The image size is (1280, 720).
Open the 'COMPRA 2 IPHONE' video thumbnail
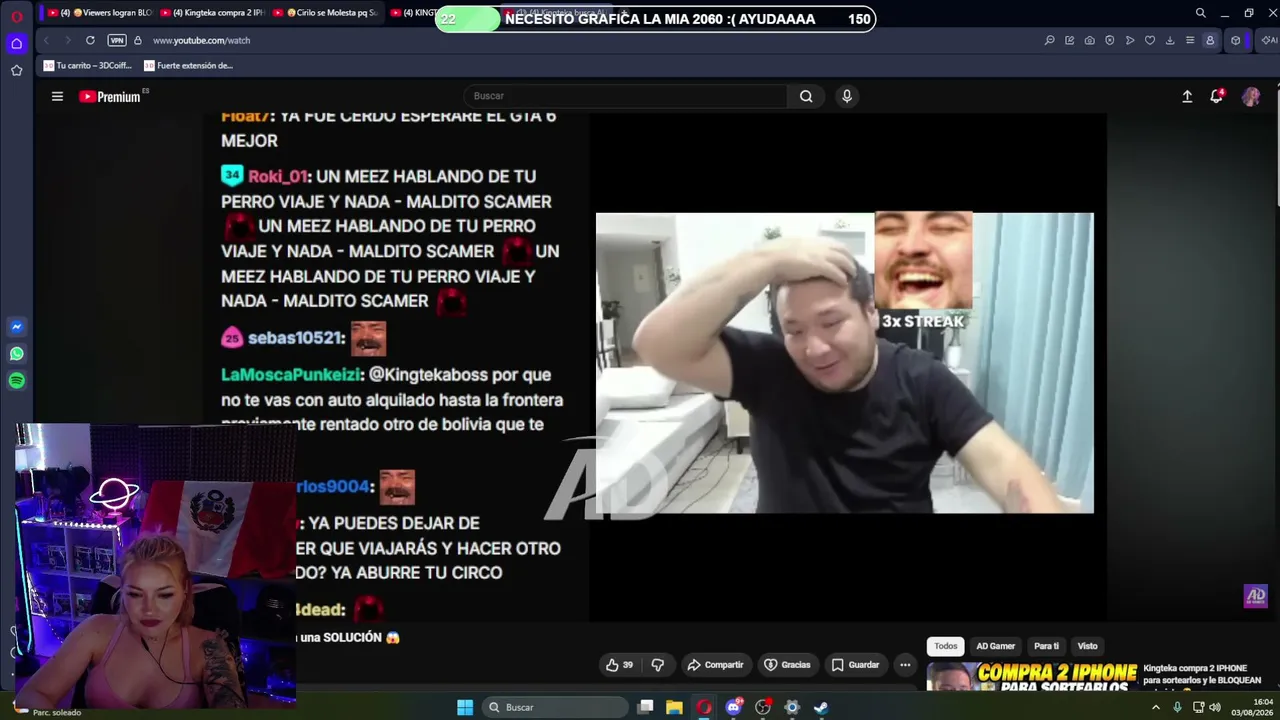1032,677
